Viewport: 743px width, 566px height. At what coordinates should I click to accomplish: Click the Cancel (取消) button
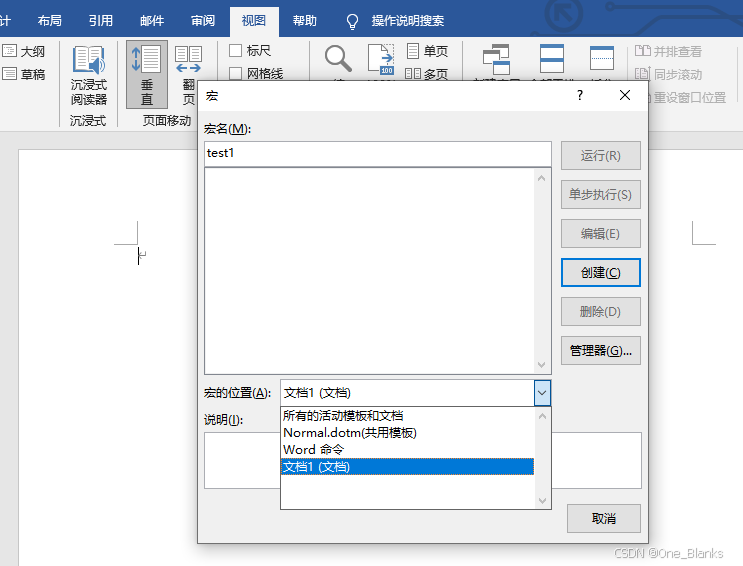[604, 519]
